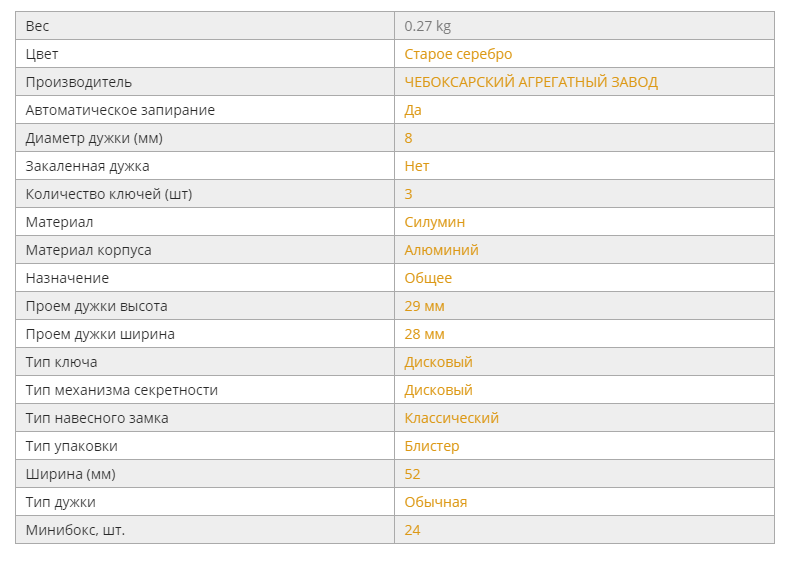
Task: Open the Алюминий body material link
Action: click(x=441, y=250)
